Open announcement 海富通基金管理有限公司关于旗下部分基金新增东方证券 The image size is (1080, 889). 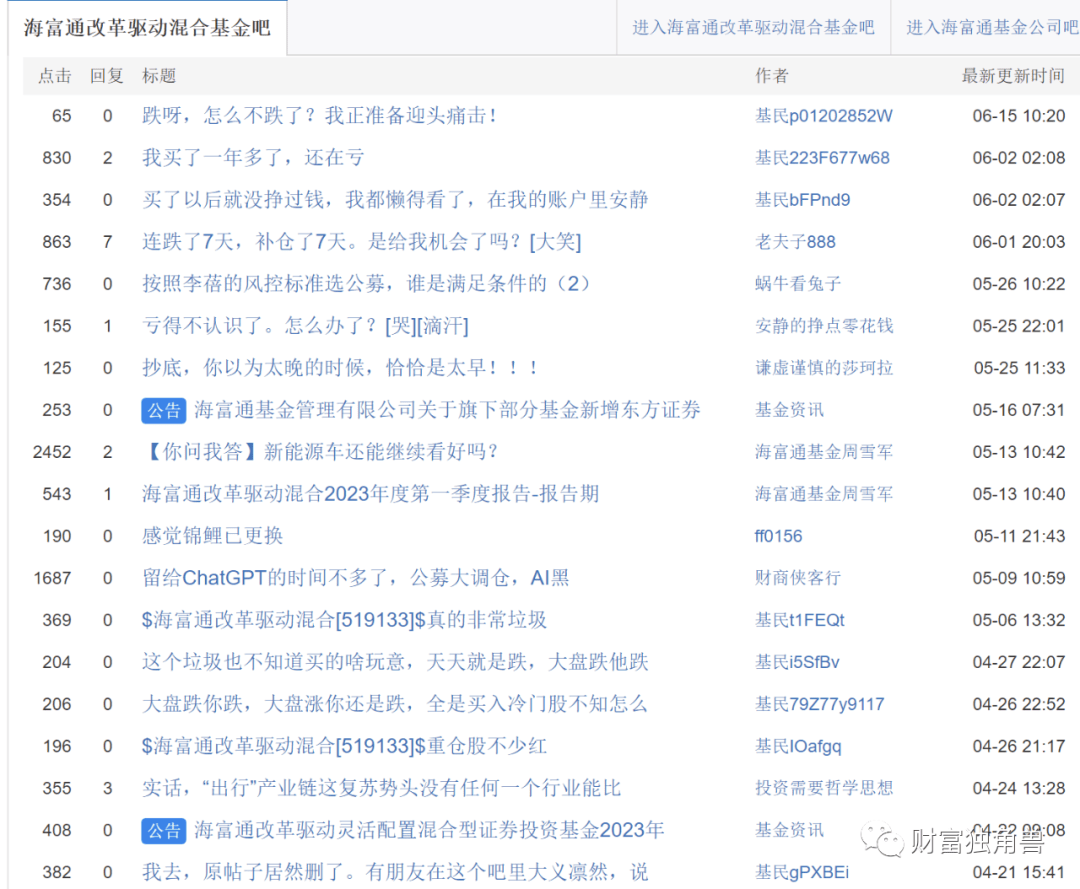(447, 410)
